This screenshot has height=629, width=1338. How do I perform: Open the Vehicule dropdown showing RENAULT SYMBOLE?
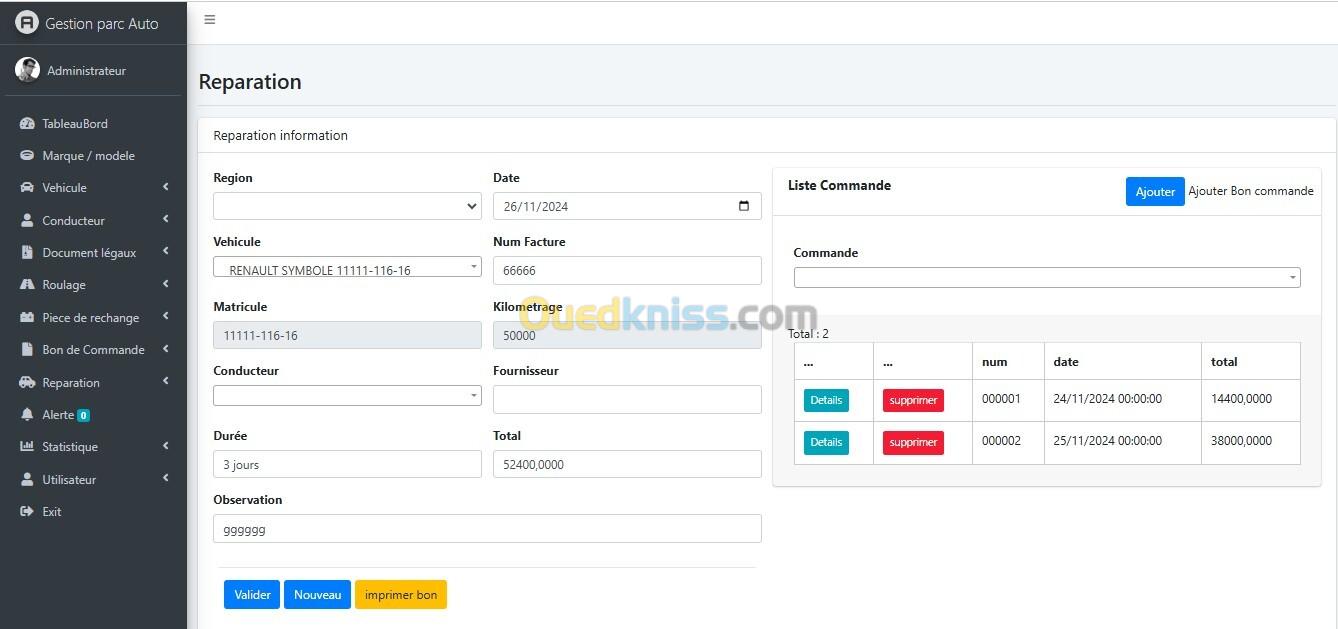point(346,268)
